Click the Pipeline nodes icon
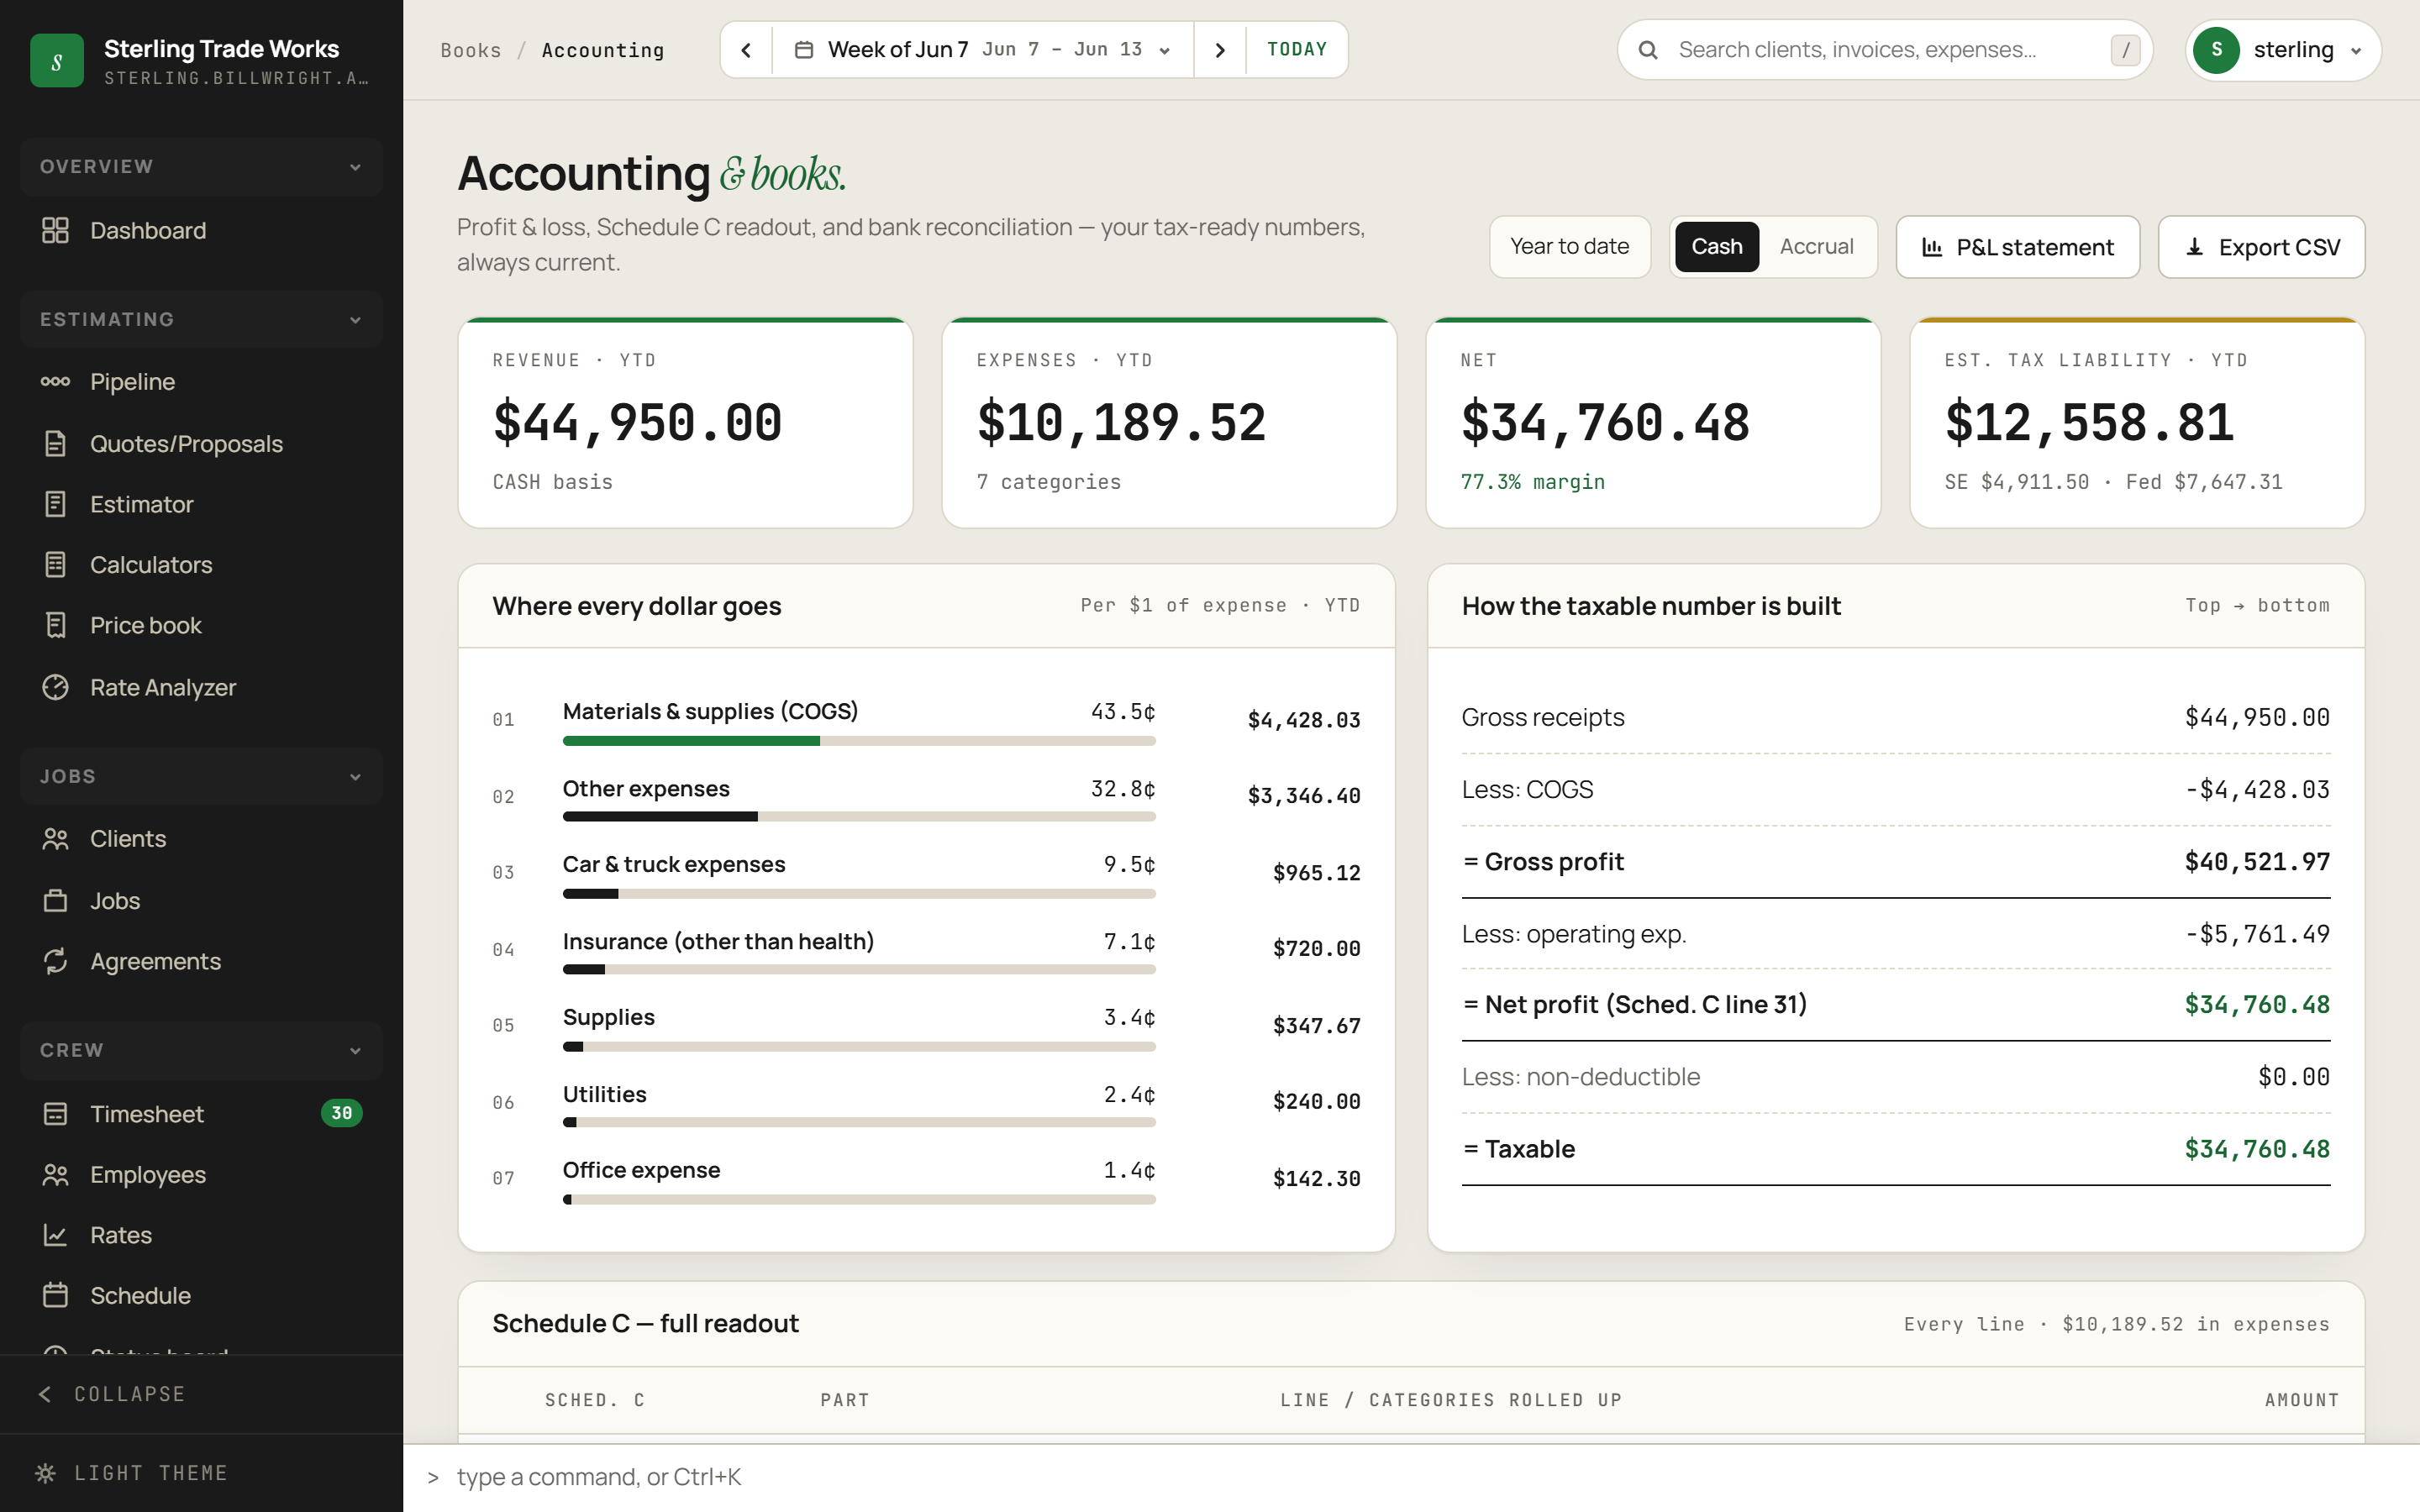The image size is (2420, 1512). pyautogui.click(x=55, y=381)
